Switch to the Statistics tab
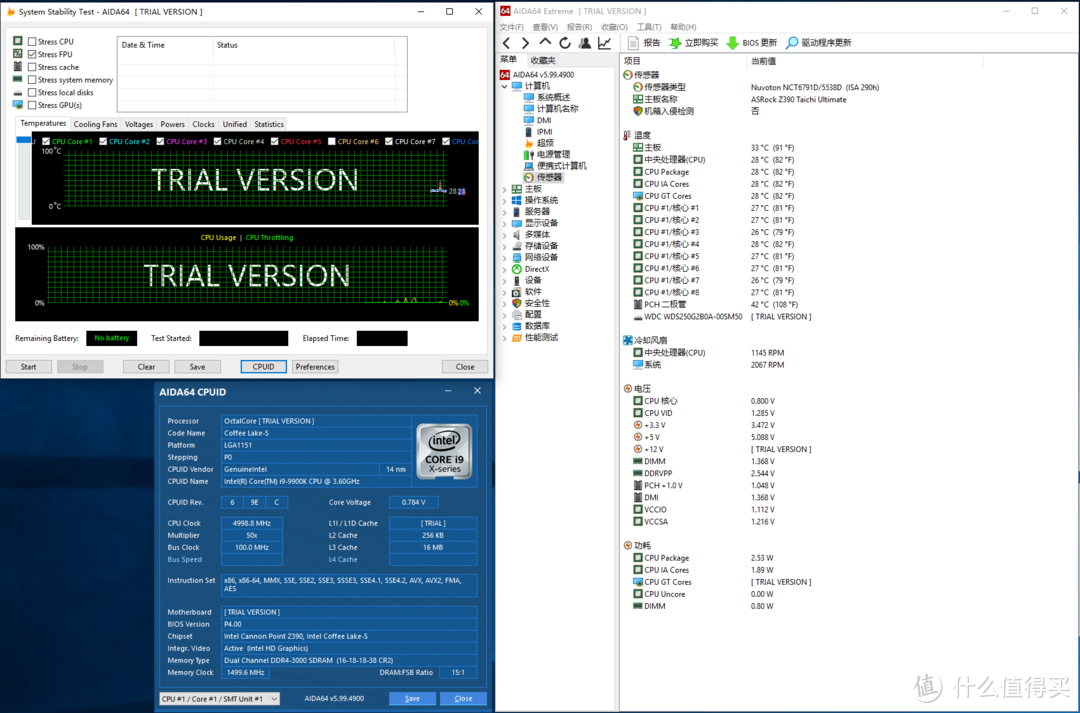This screenshot has width=1080, height=713. (269, 124)
